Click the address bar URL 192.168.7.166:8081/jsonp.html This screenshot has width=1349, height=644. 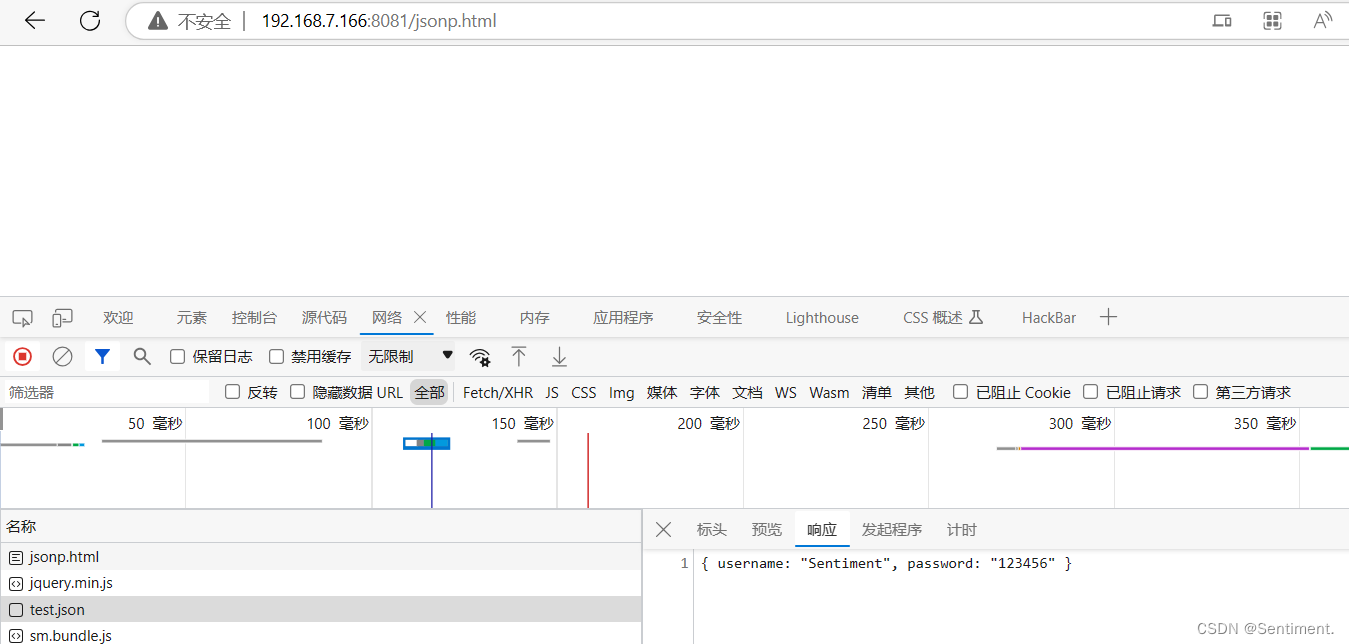point(379,21)
